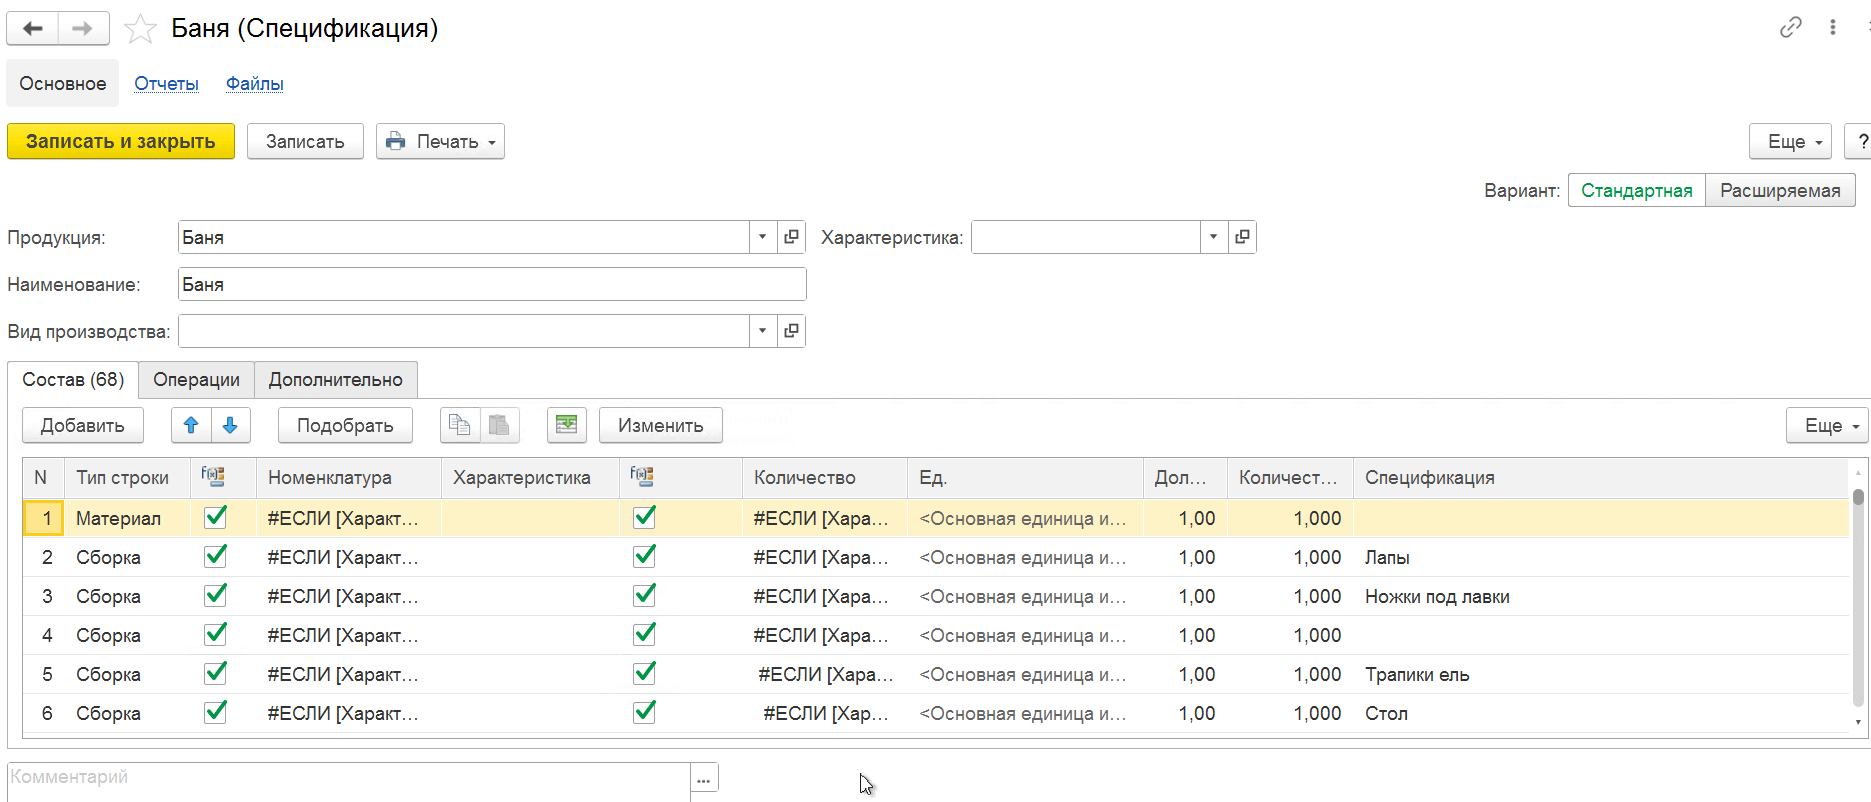This screenshot has height=802, width=1871.
Task: Open the Продукция field's linked item
Action: 791,237
